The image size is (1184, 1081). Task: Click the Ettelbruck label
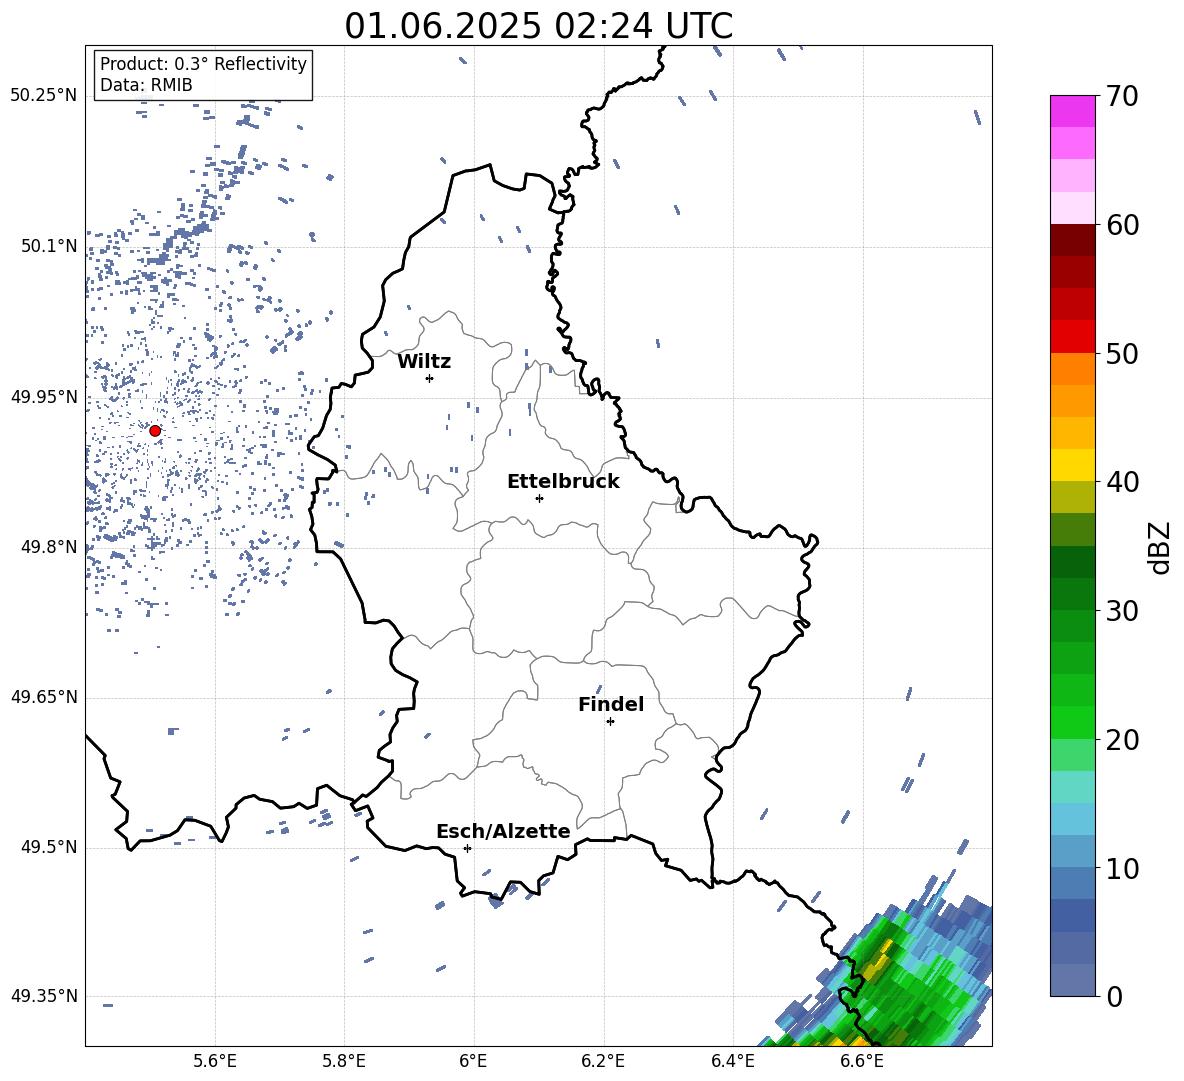563,482
